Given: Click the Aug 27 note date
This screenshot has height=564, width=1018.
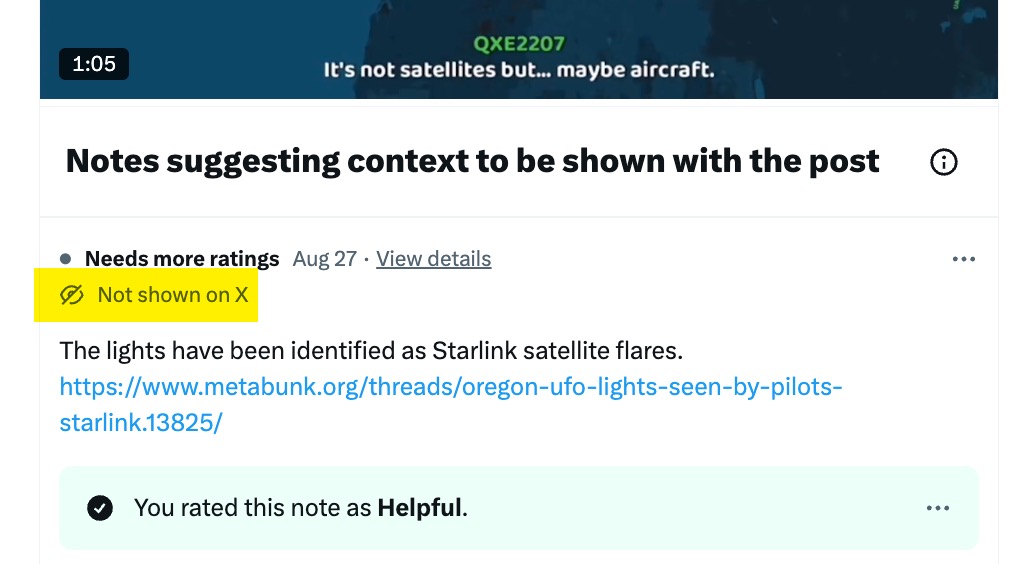Looking at the screenshot, I should (x=325, y=259).
